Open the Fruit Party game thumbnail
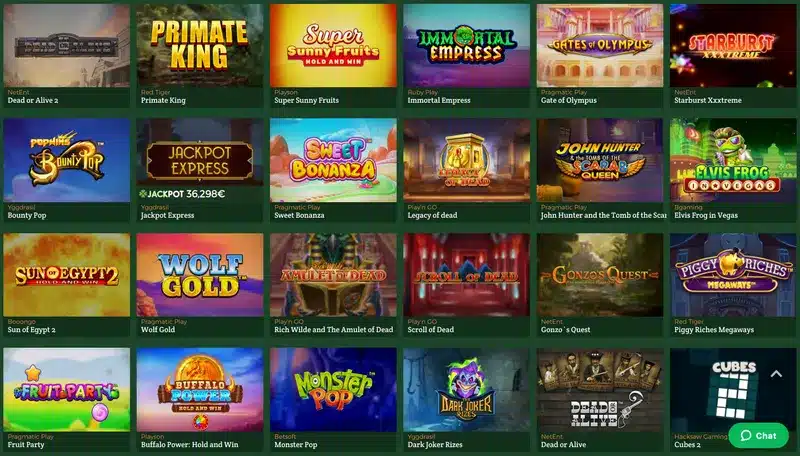The width and height of the screenshot is (800, 456). (66, 390)
